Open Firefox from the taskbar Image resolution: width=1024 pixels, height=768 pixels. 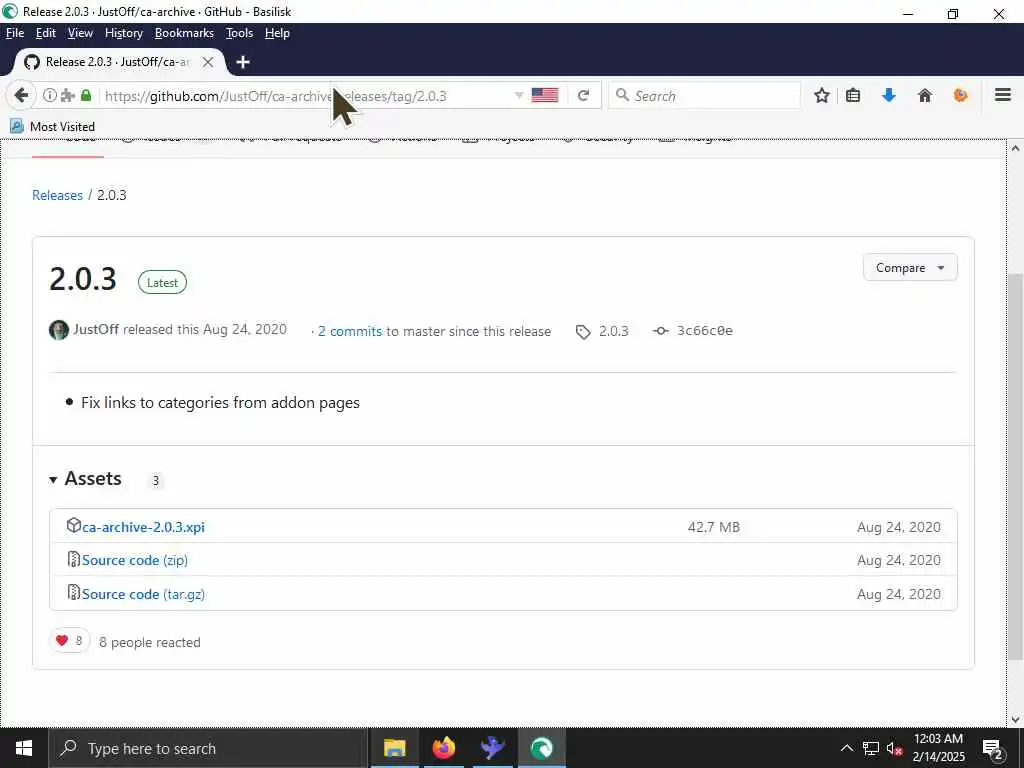tap(443, 748)
